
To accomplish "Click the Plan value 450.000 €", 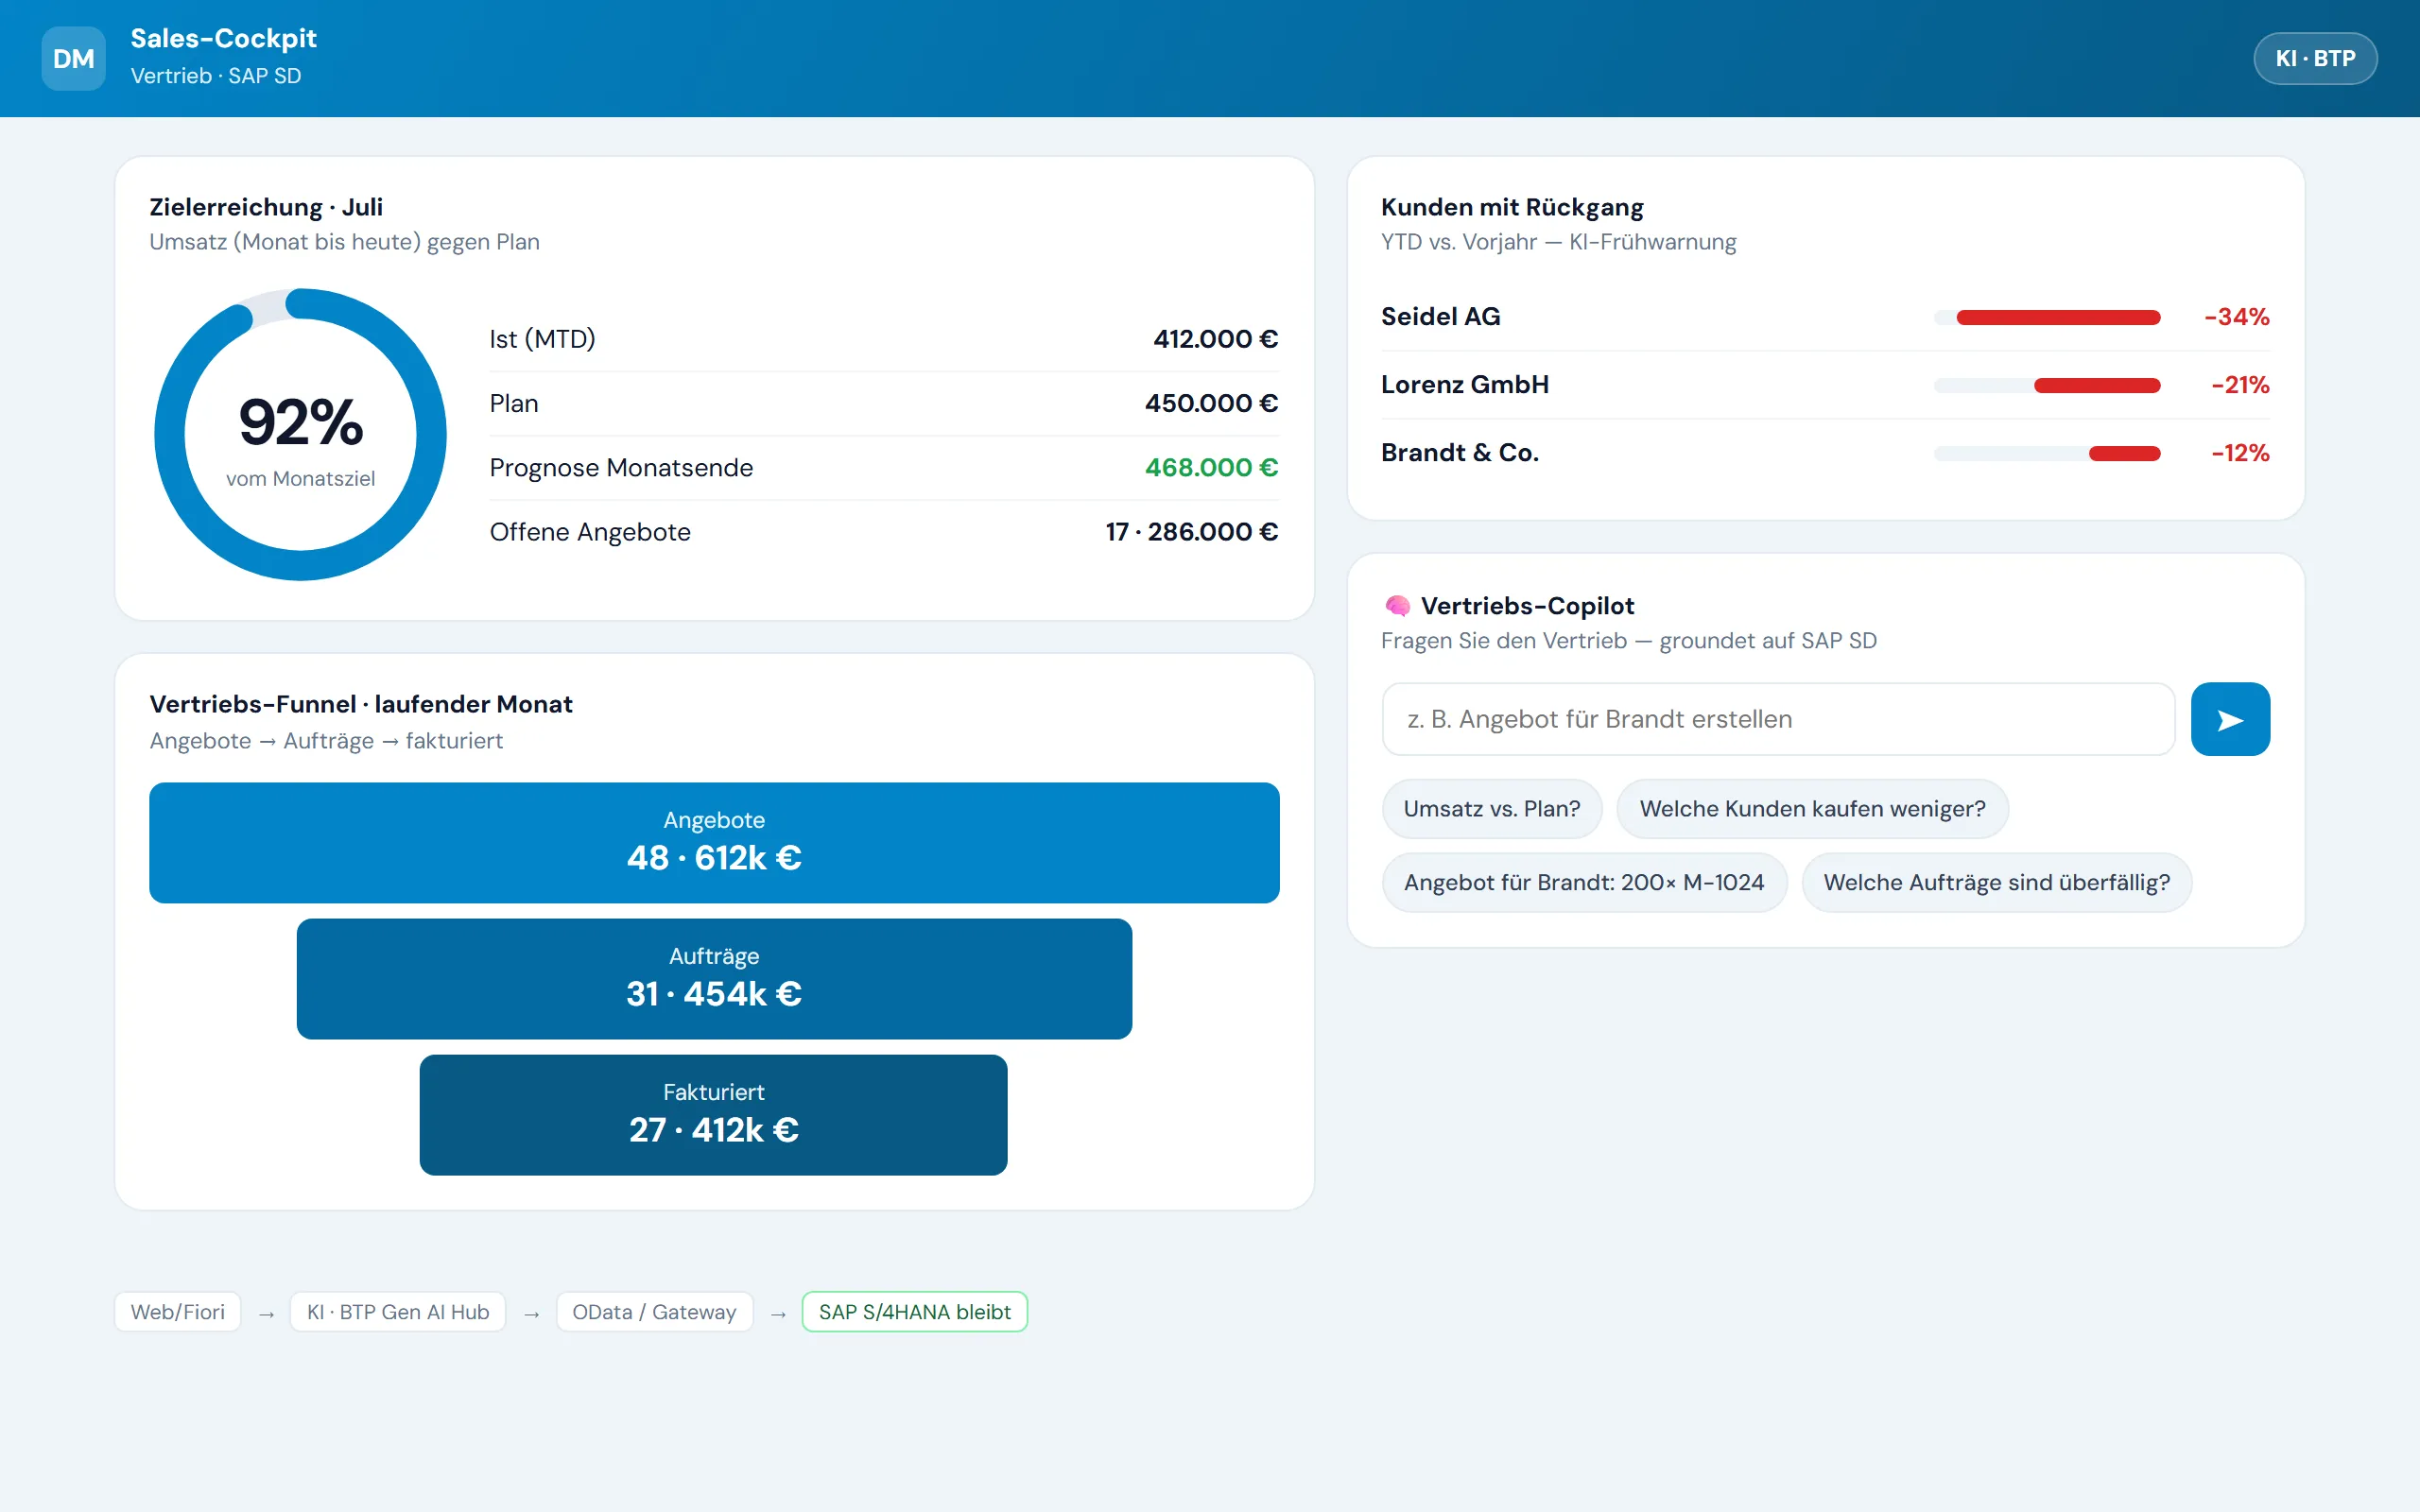I will coord(1211,403).
